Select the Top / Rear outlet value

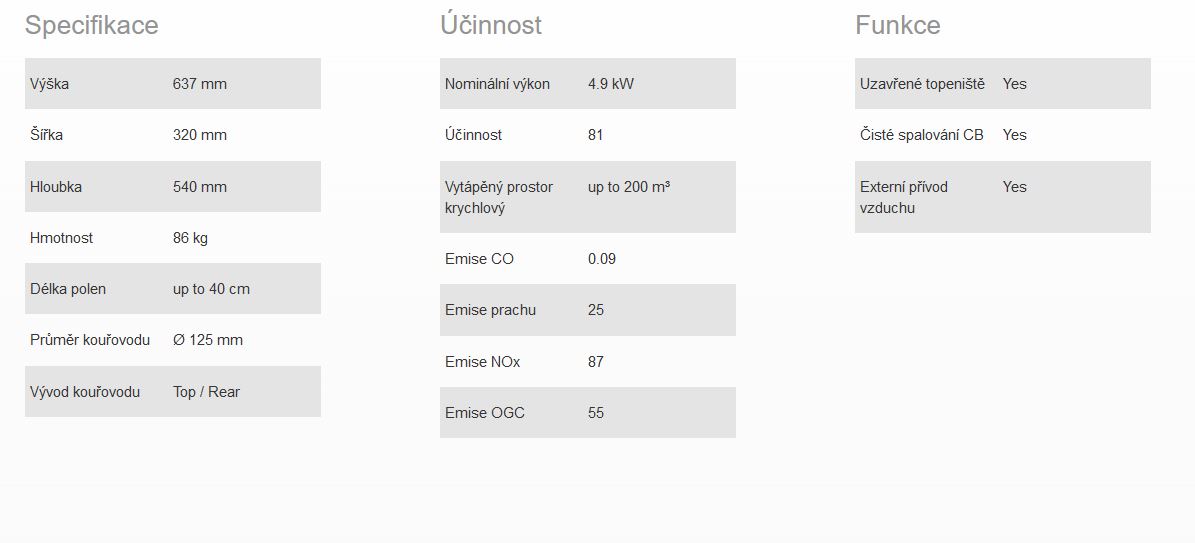[x=207, y=392]
